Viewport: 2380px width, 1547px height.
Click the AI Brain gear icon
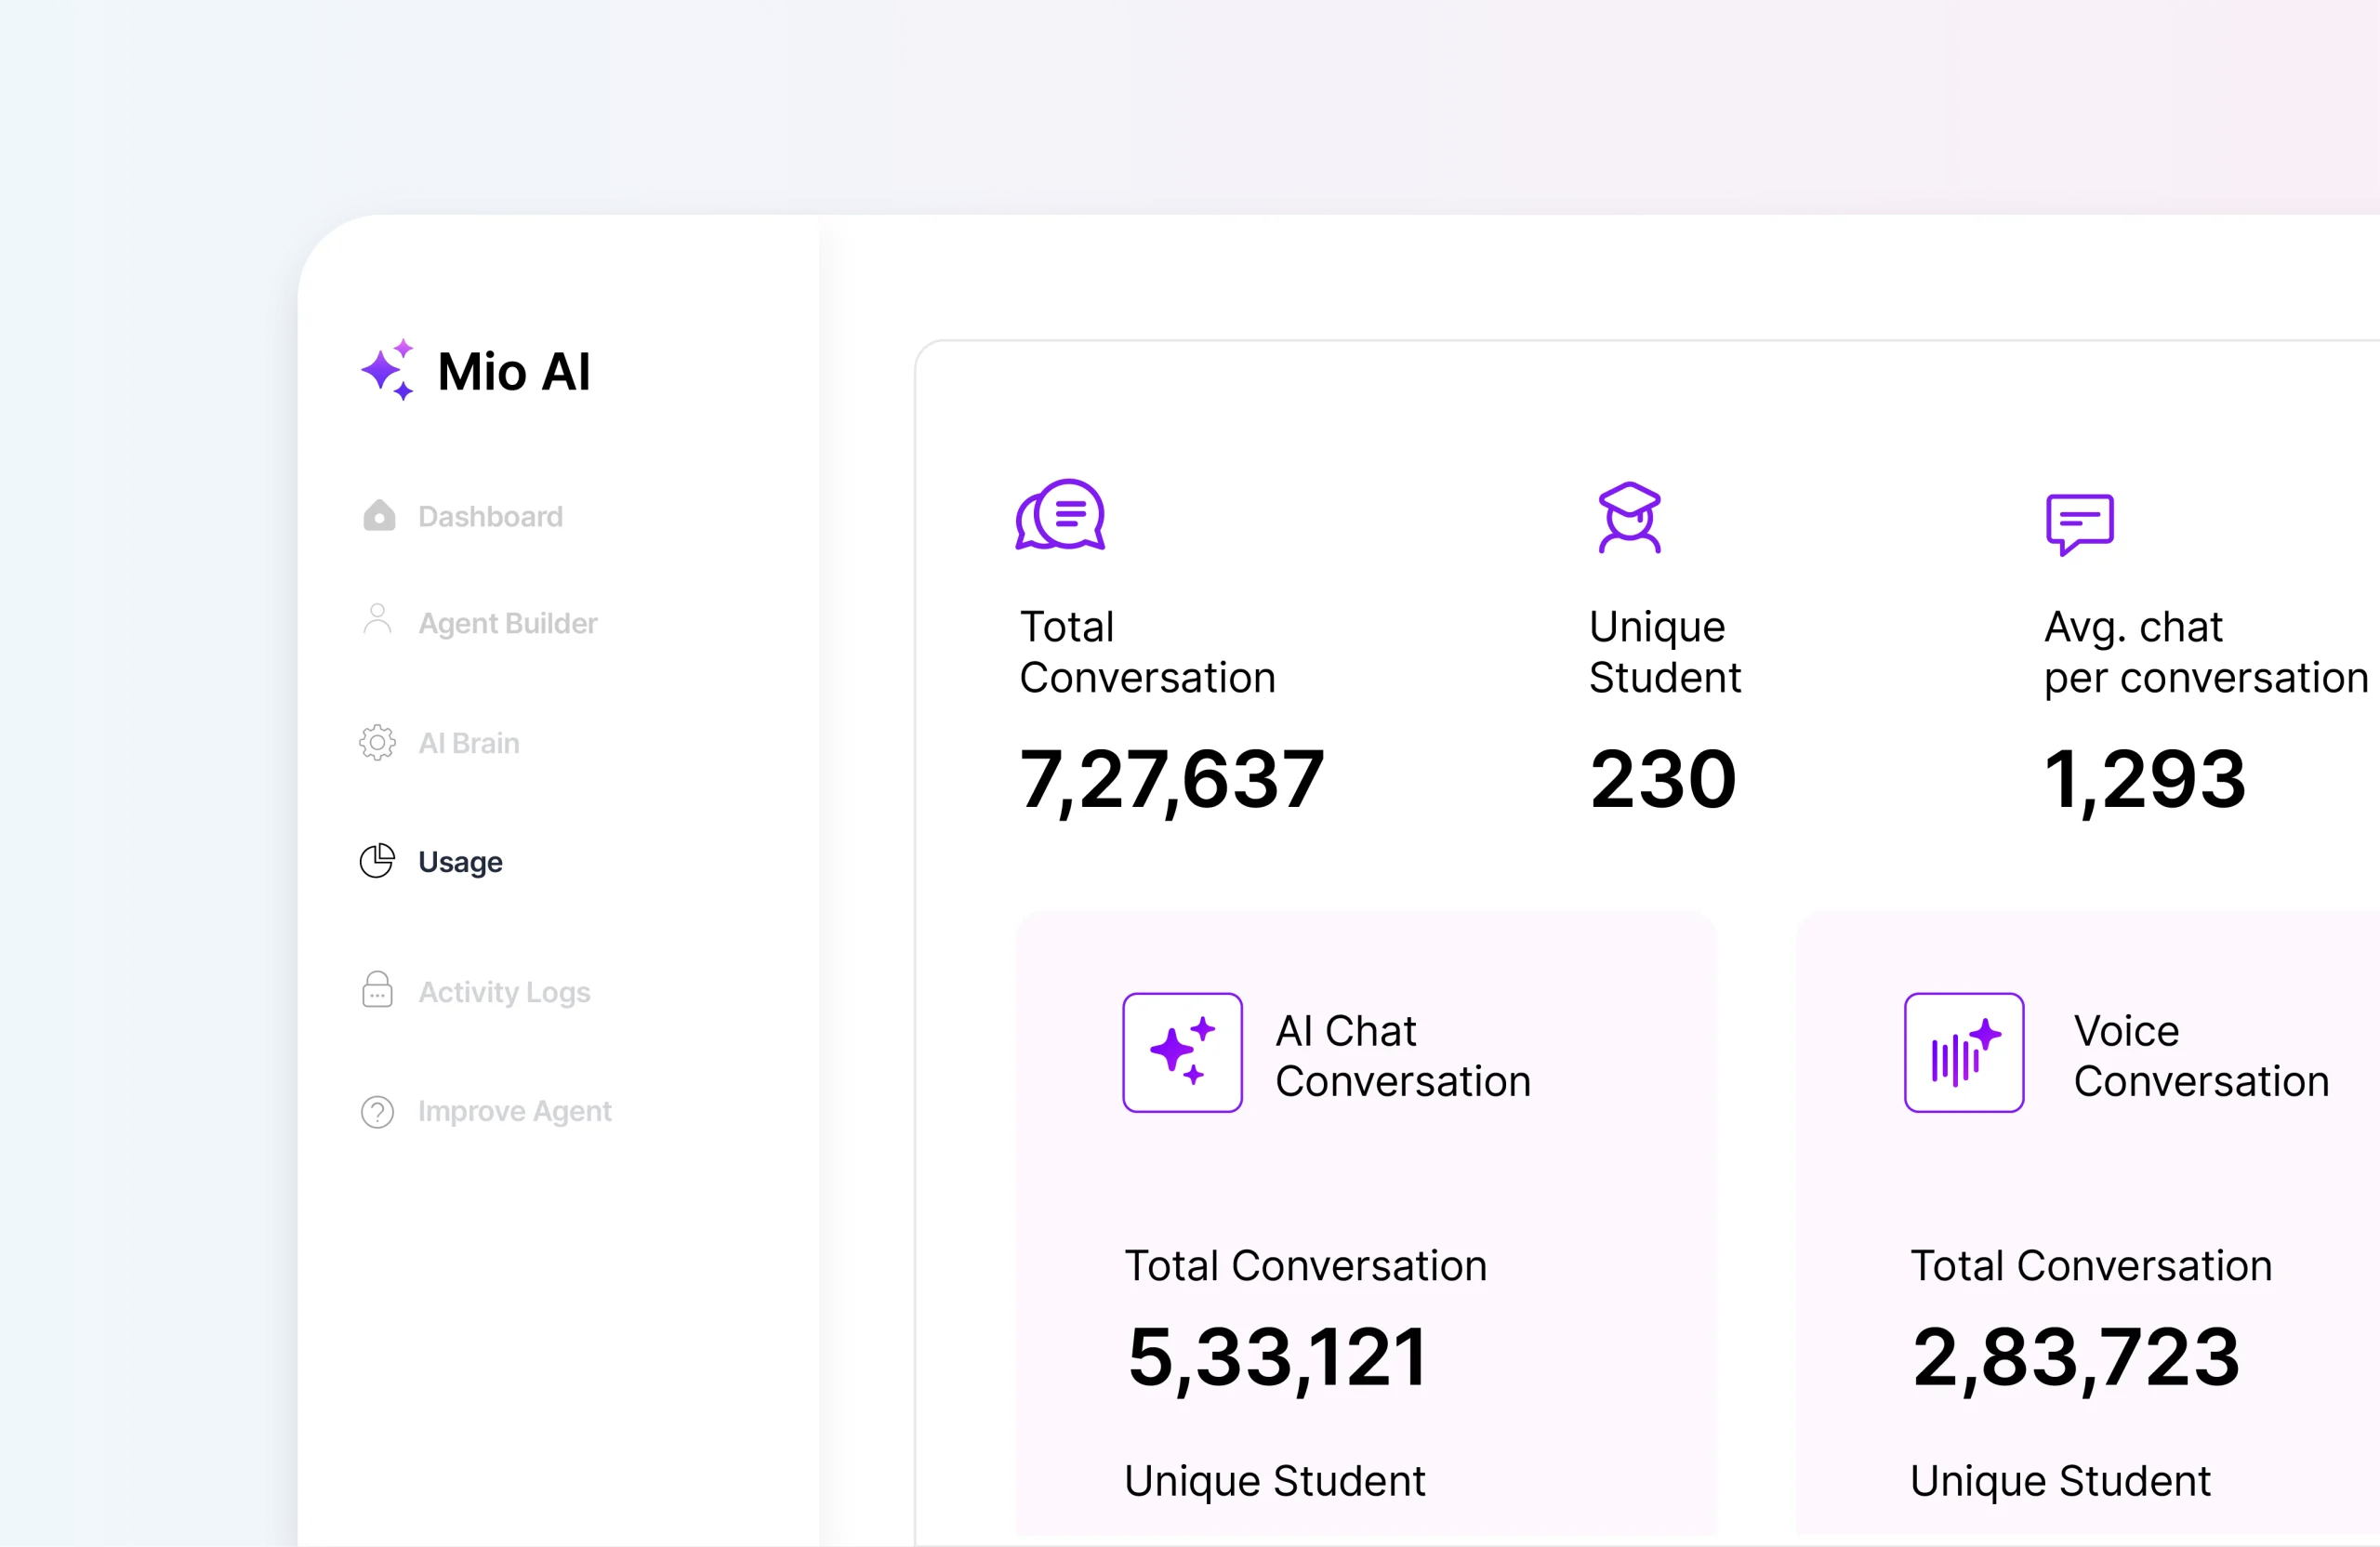point(377,742)
